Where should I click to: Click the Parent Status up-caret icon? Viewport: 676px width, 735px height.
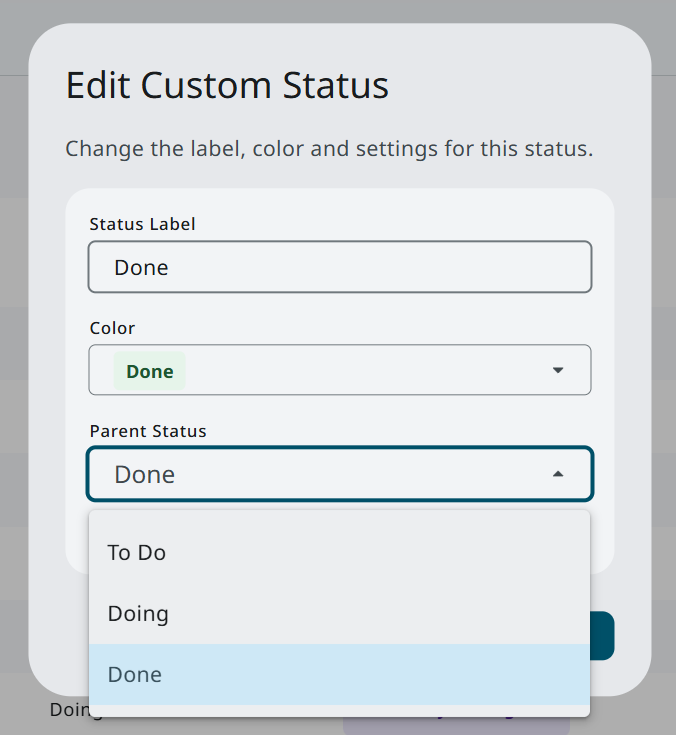tap(558, 474)
